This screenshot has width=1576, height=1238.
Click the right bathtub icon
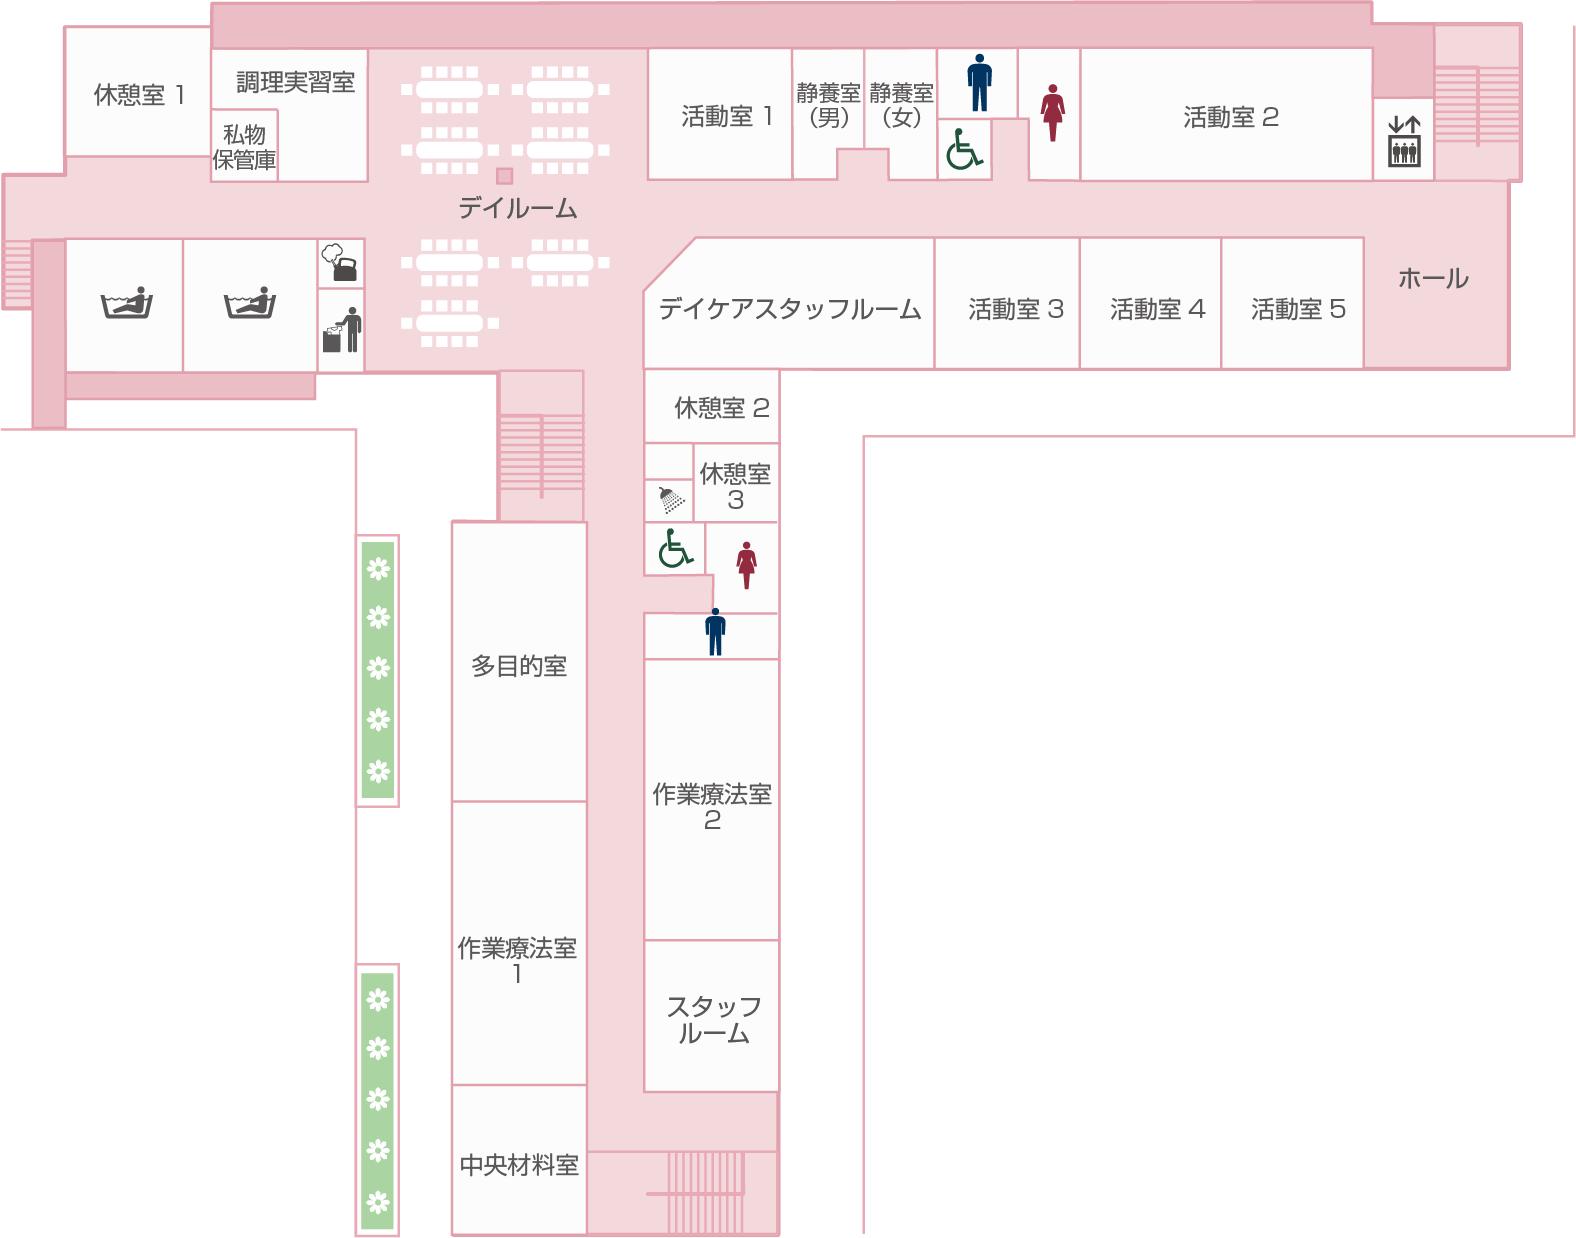coord(250,303)
